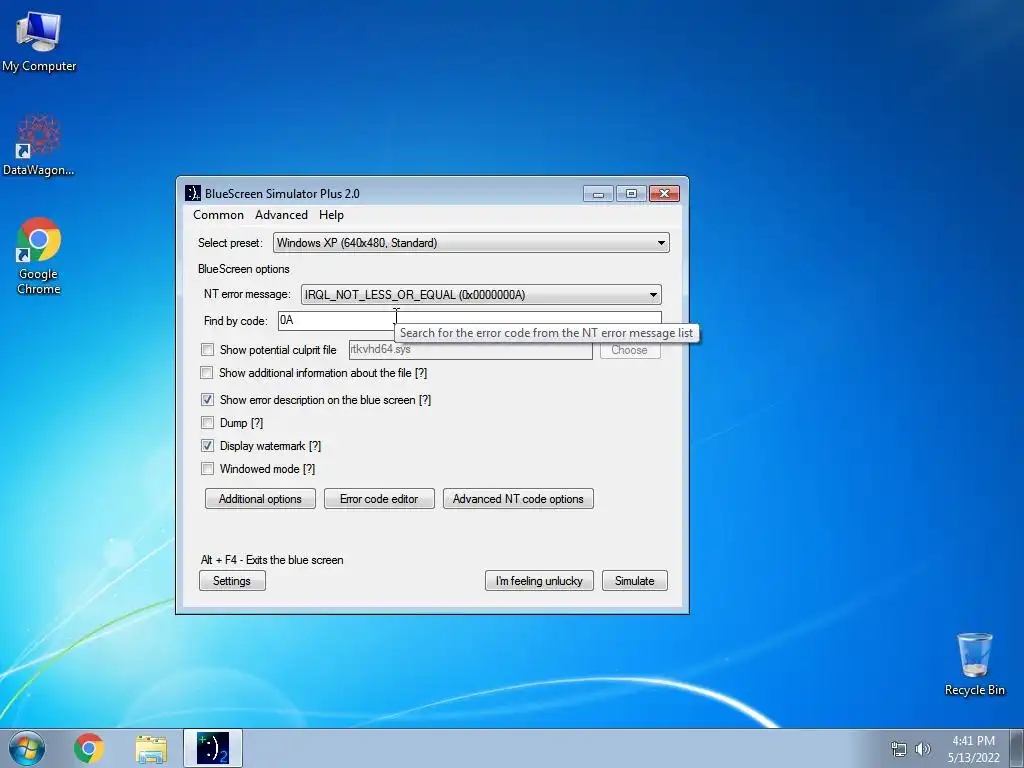Click the volume speaker tray icon
Screen dimensions: 1024x768
point(923,749)
